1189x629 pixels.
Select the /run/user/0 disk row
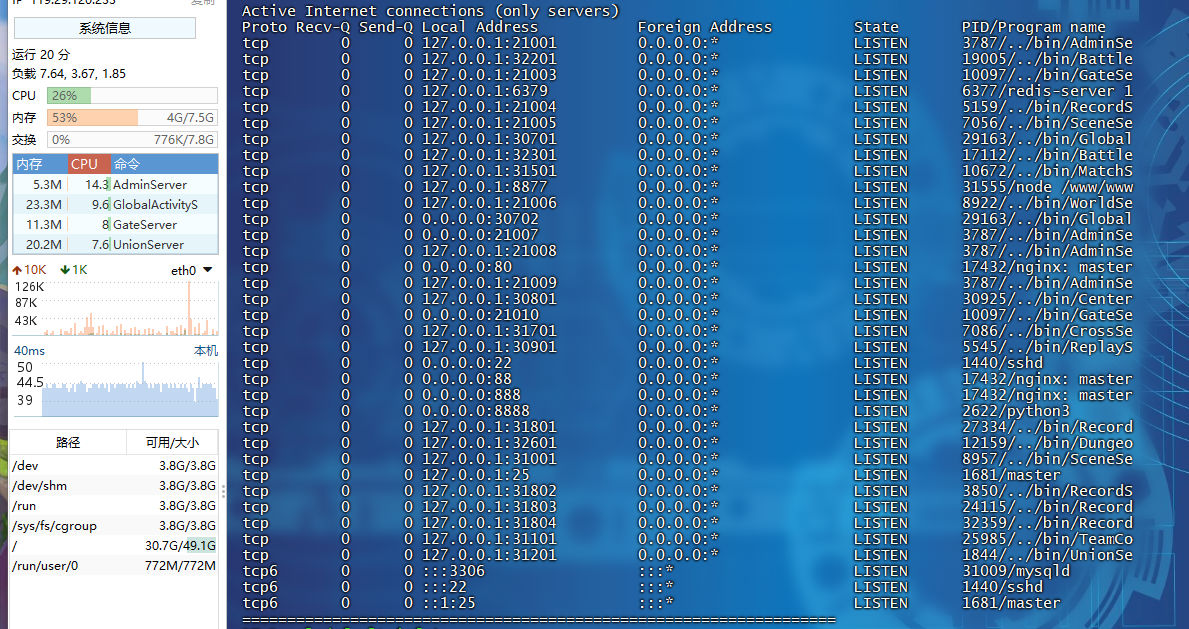pos(115,566)
